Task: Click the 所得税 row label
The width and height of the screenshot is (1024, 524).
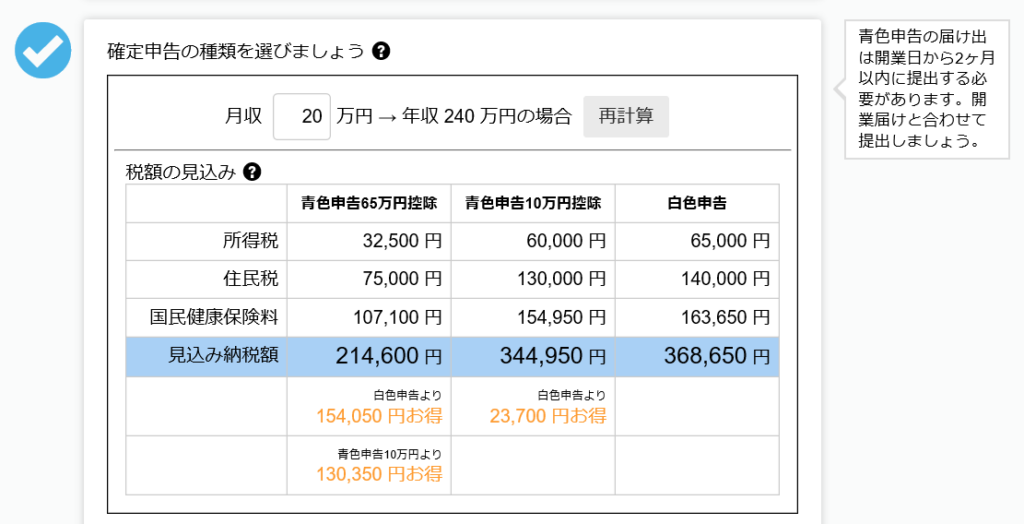Action: pos(251,241)
